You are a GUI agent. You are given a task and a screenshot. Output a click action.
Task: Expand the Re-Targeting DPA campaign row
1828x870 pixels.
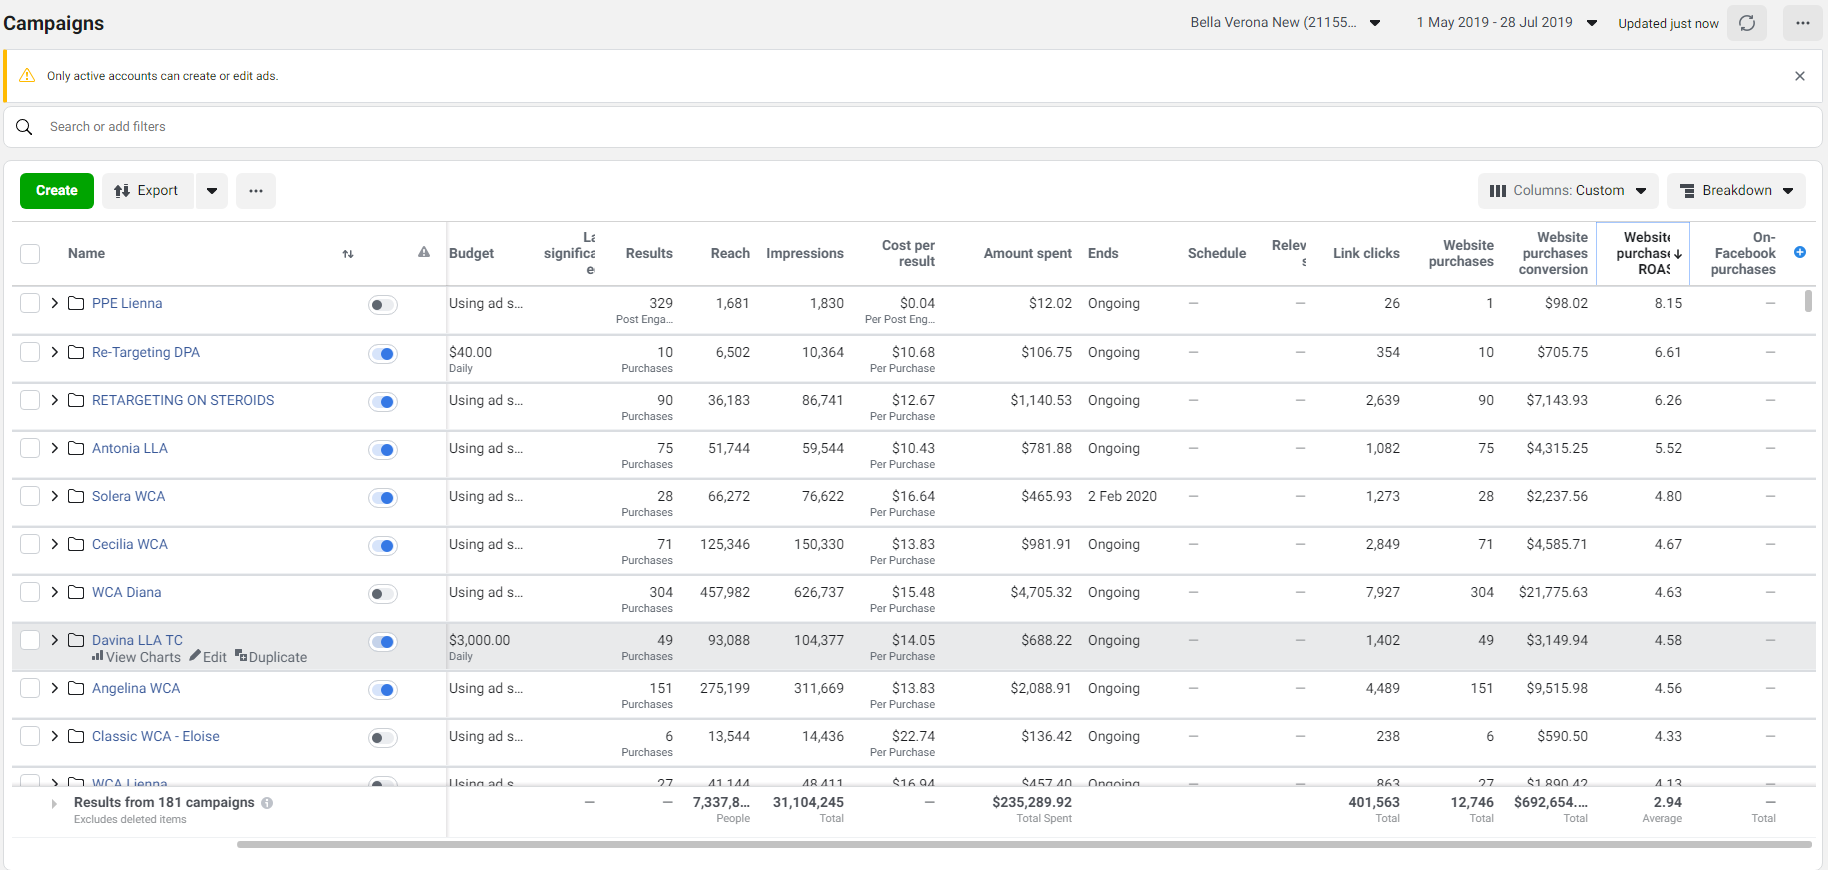point(55,352)
